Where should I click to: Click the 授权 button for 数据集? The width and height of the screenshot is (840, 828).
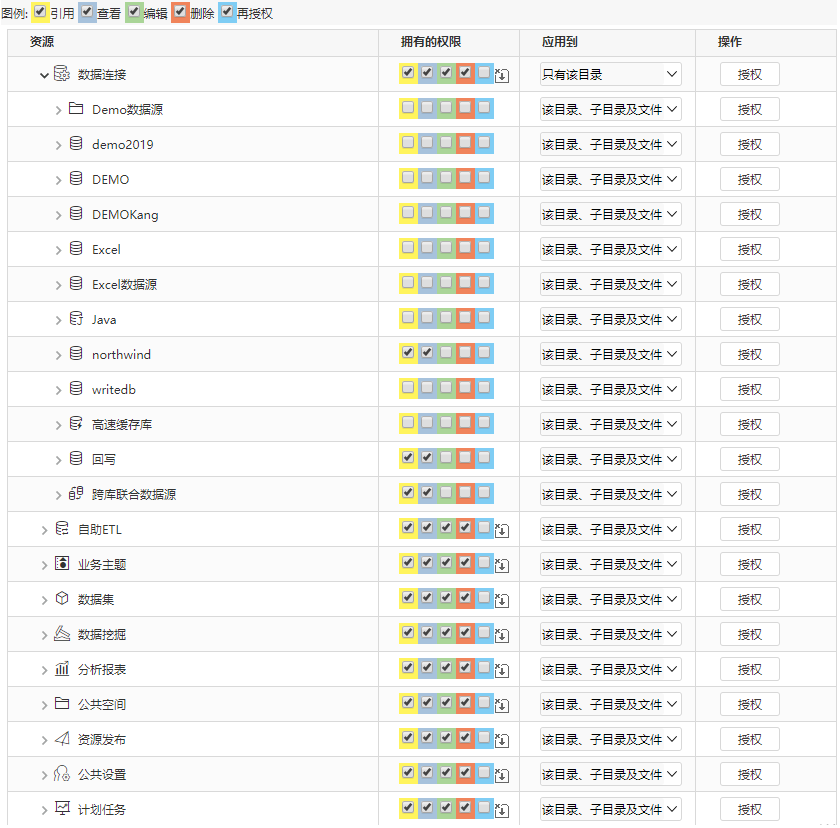[749, 599]
